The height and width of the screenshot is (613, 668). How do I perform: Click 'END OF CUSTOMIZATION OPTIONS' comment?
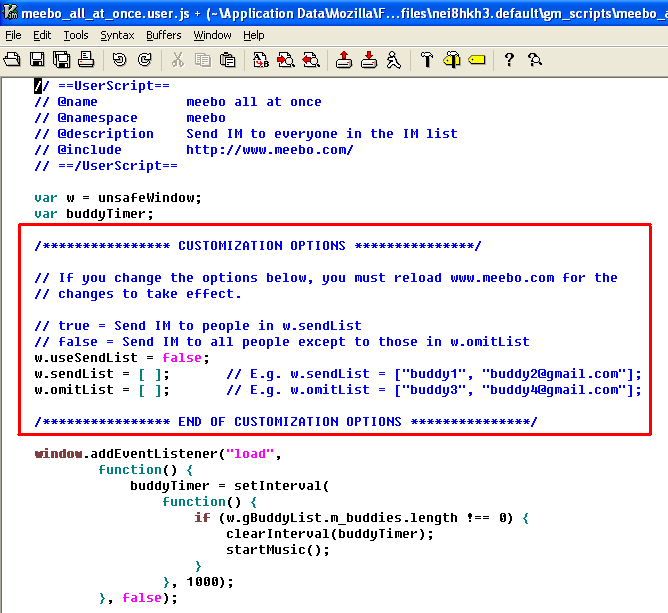click(x=290, y=422)
